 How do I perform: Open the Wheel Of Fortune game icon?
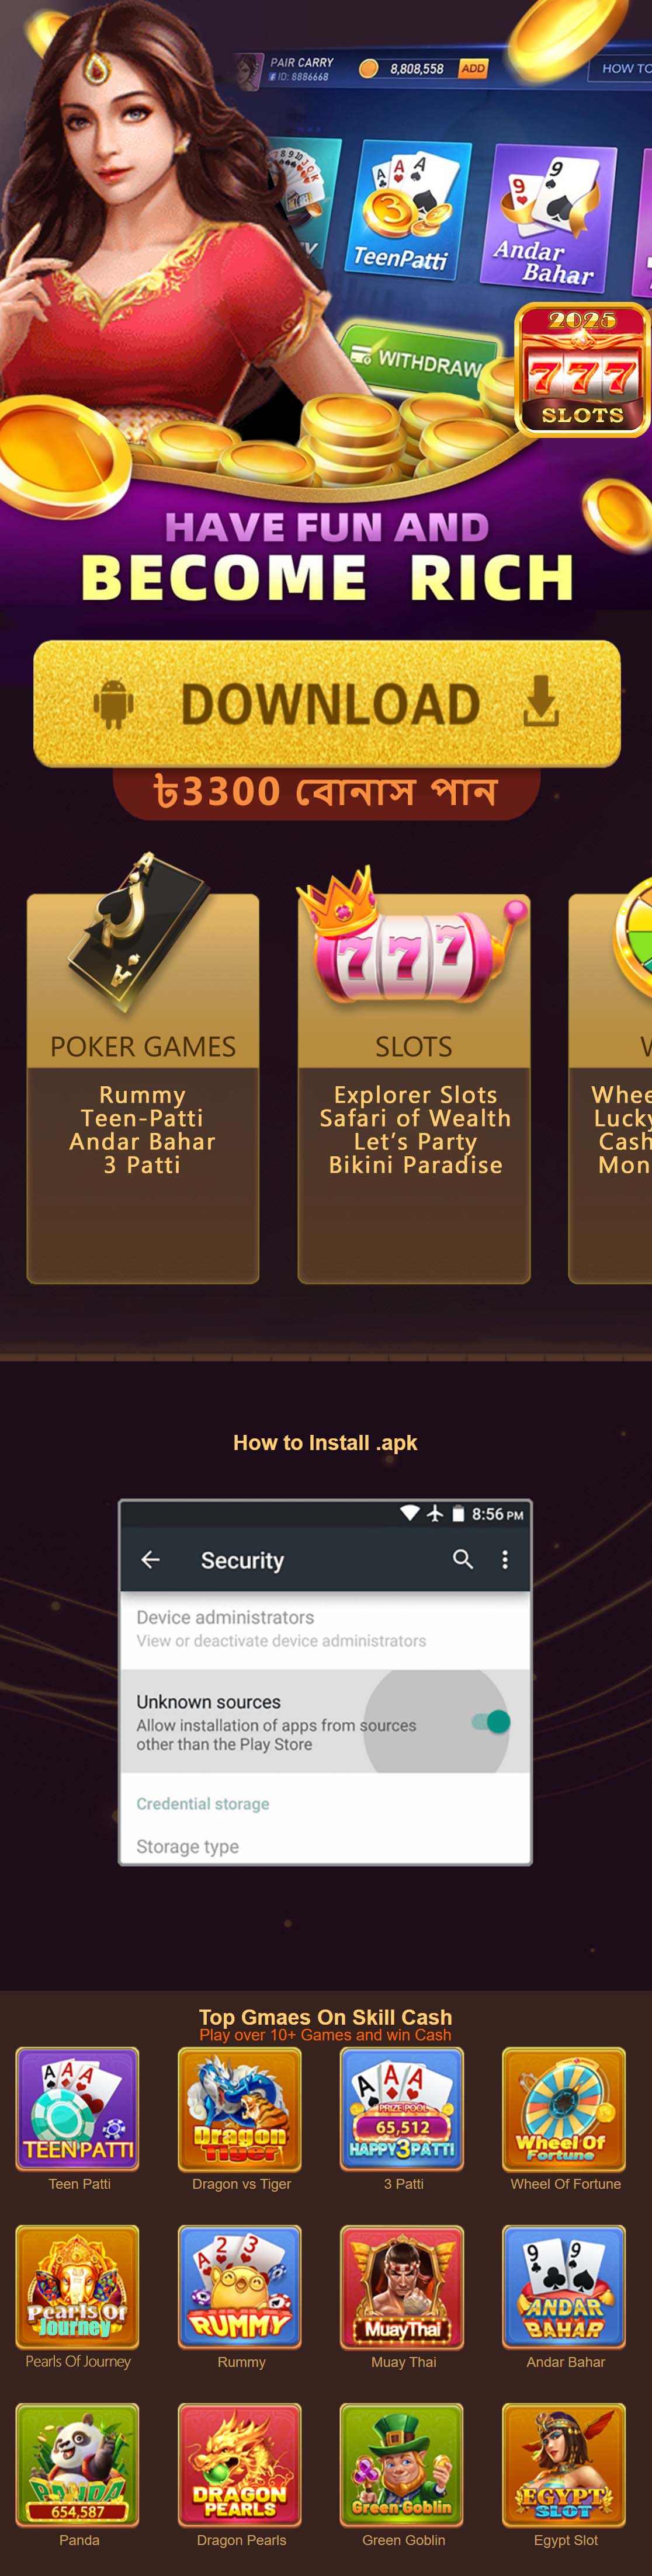564,2108
